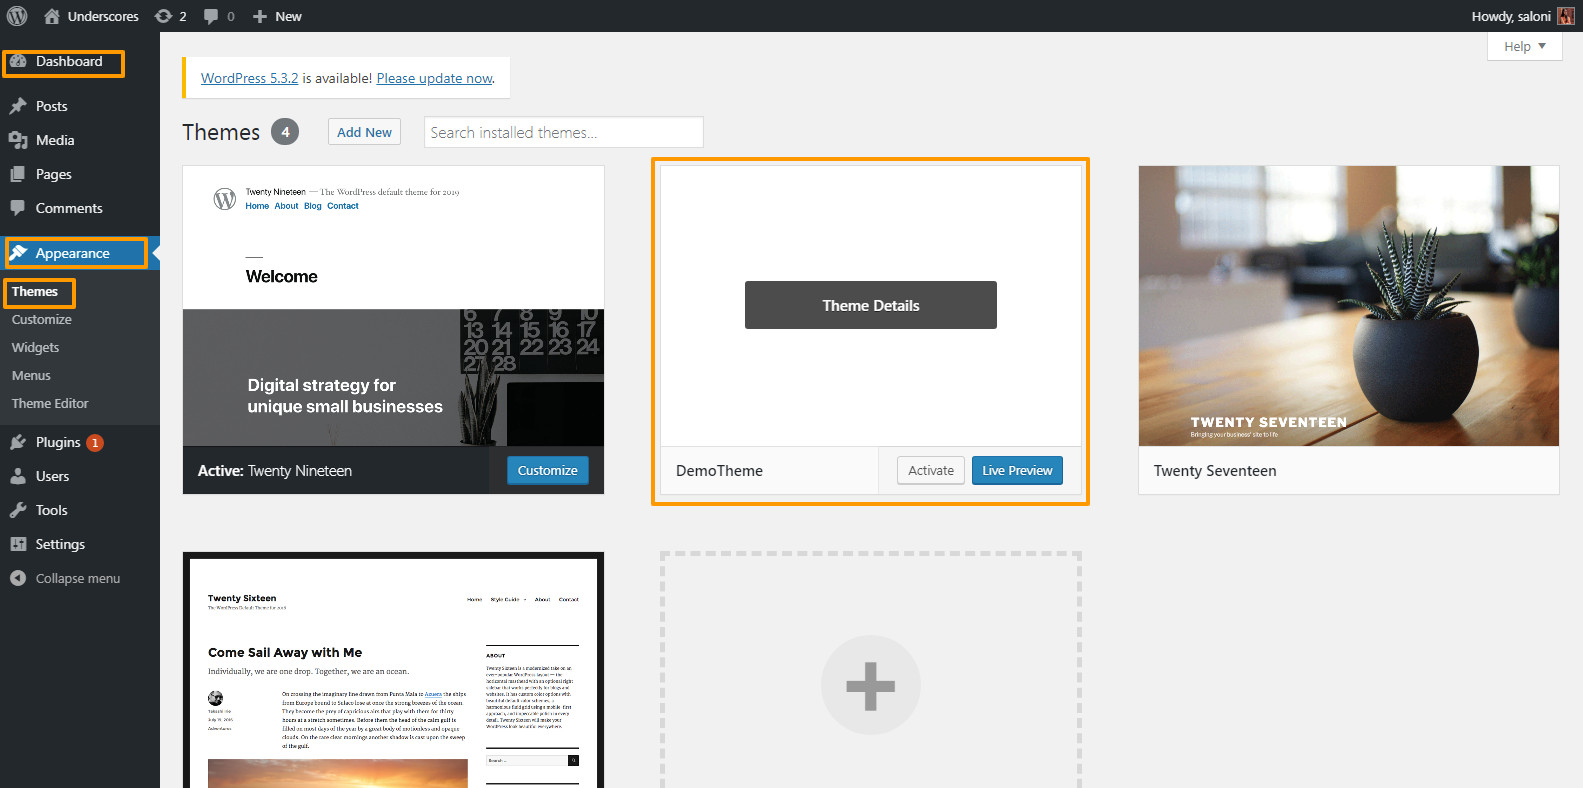
Task: Click the user avatar next to Howdy, saloni
Action: (x=1566, y=16)
